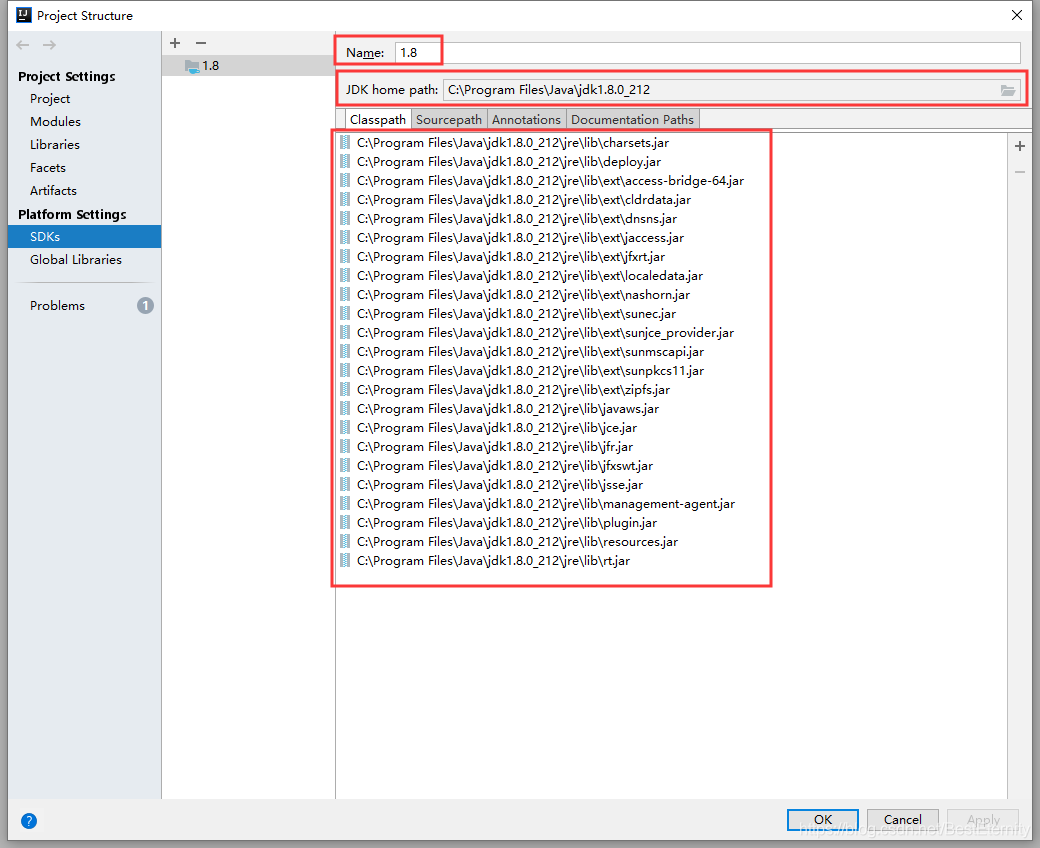Viewport: 1040px width, 848px height.
Task: Click the forward navigation arrow
Action: (x=49, y=45)
